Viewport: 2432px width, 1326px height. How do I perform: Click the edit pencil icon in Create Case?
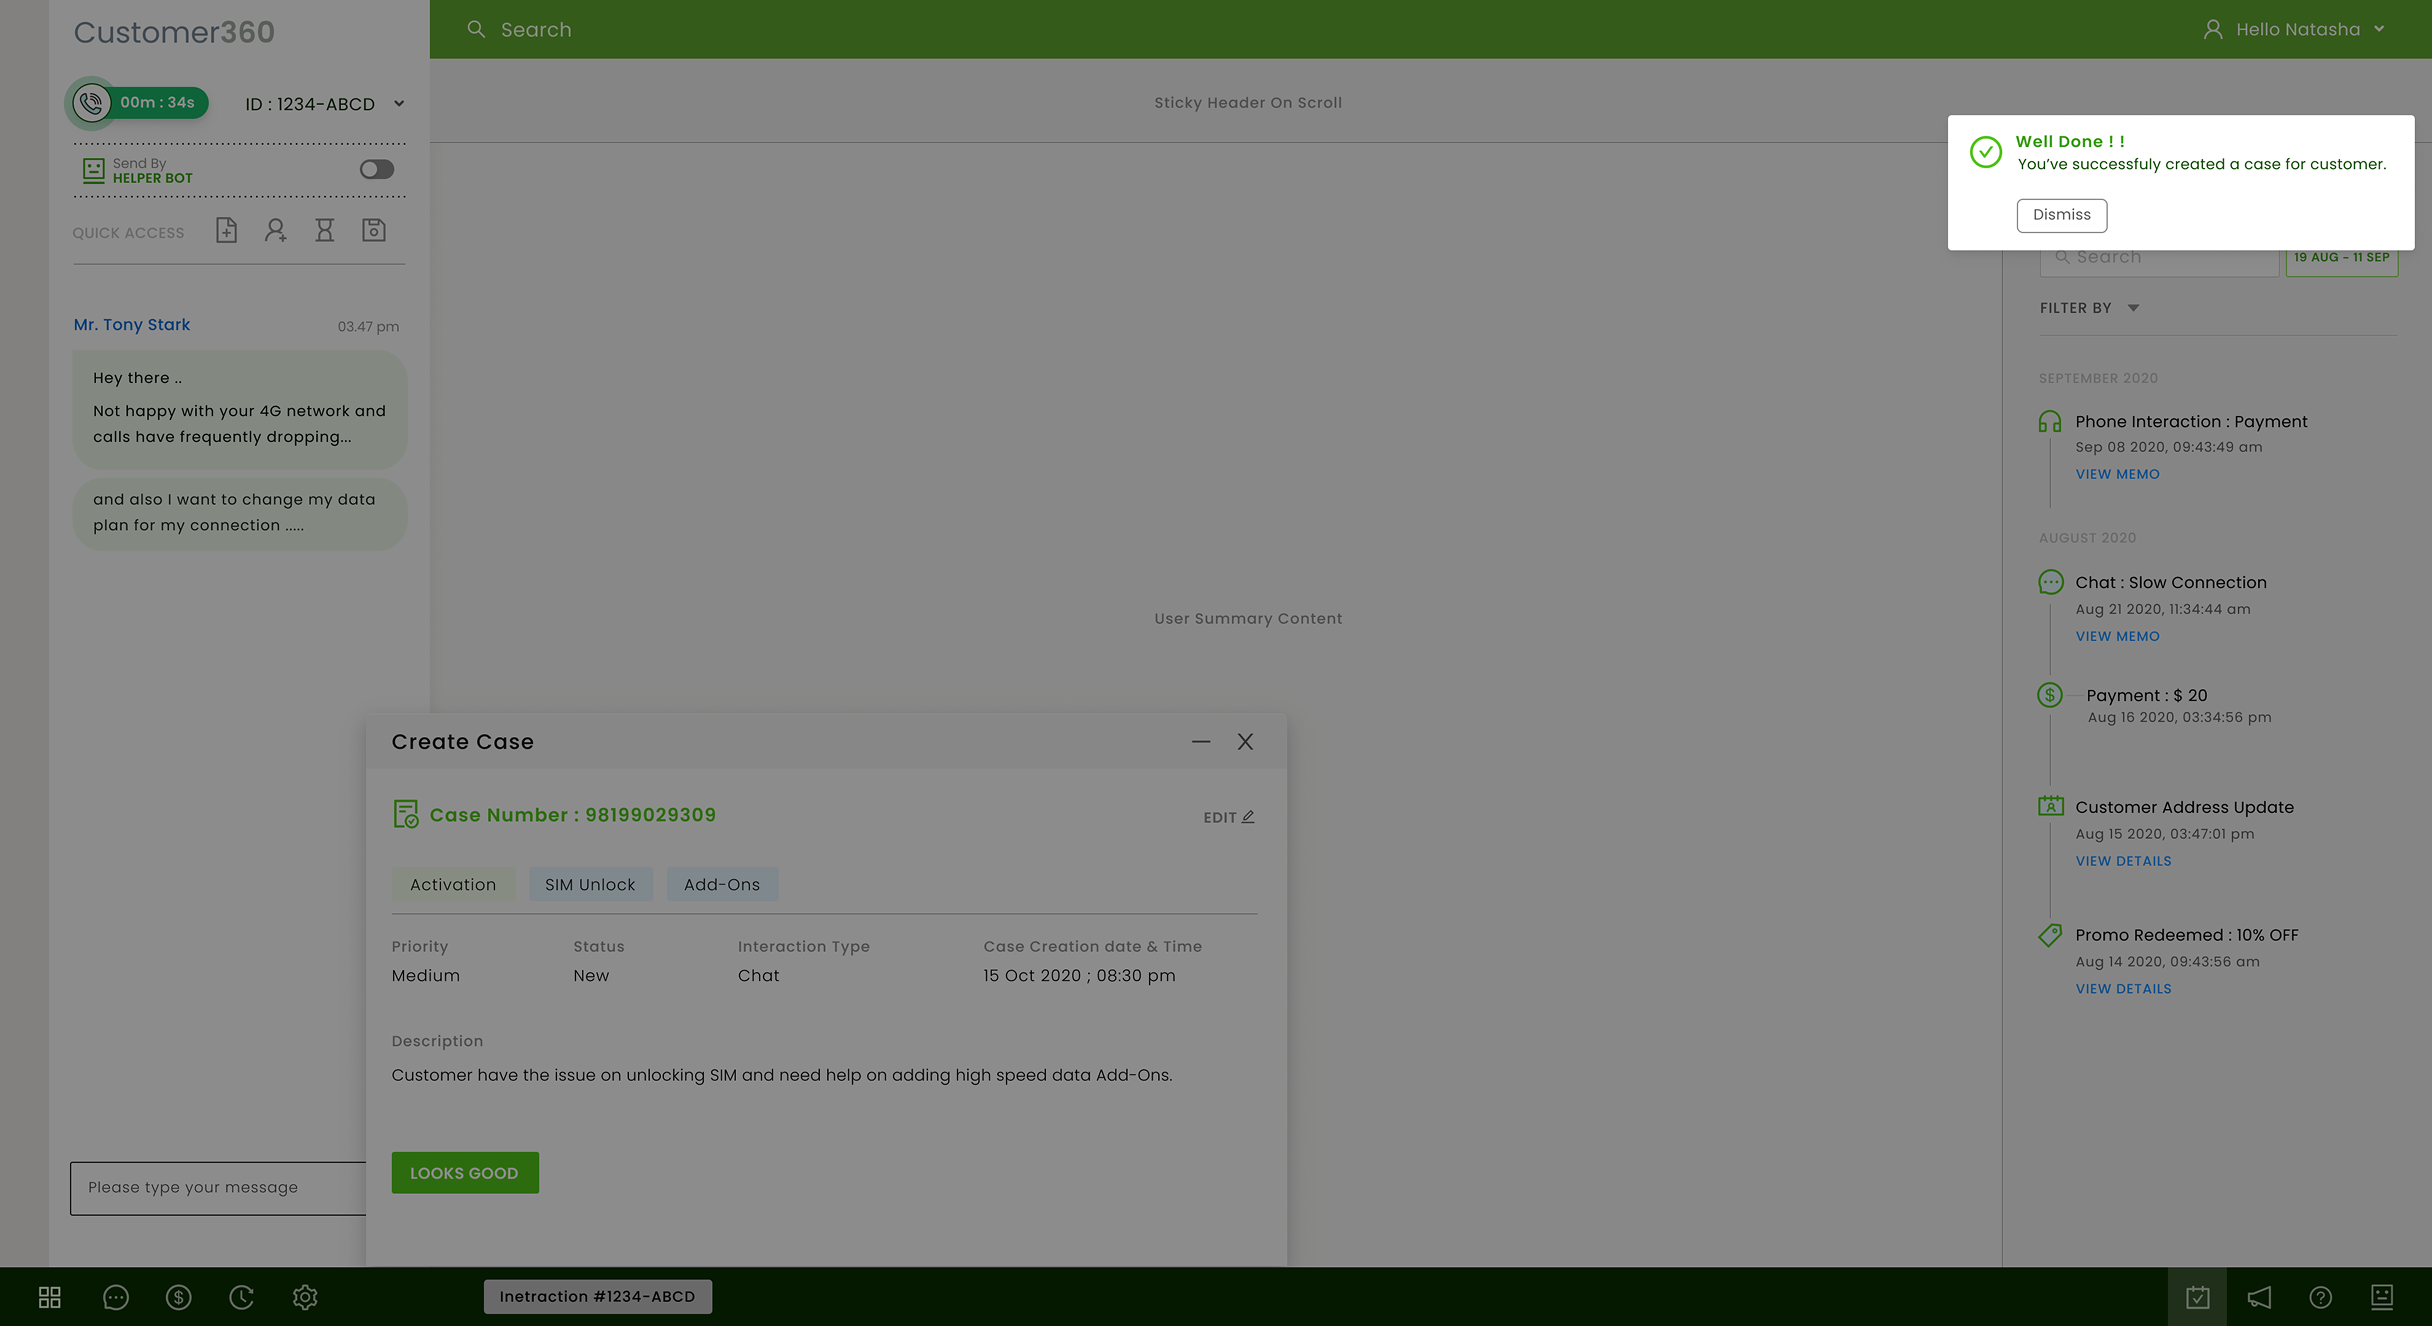[1248, 817]
